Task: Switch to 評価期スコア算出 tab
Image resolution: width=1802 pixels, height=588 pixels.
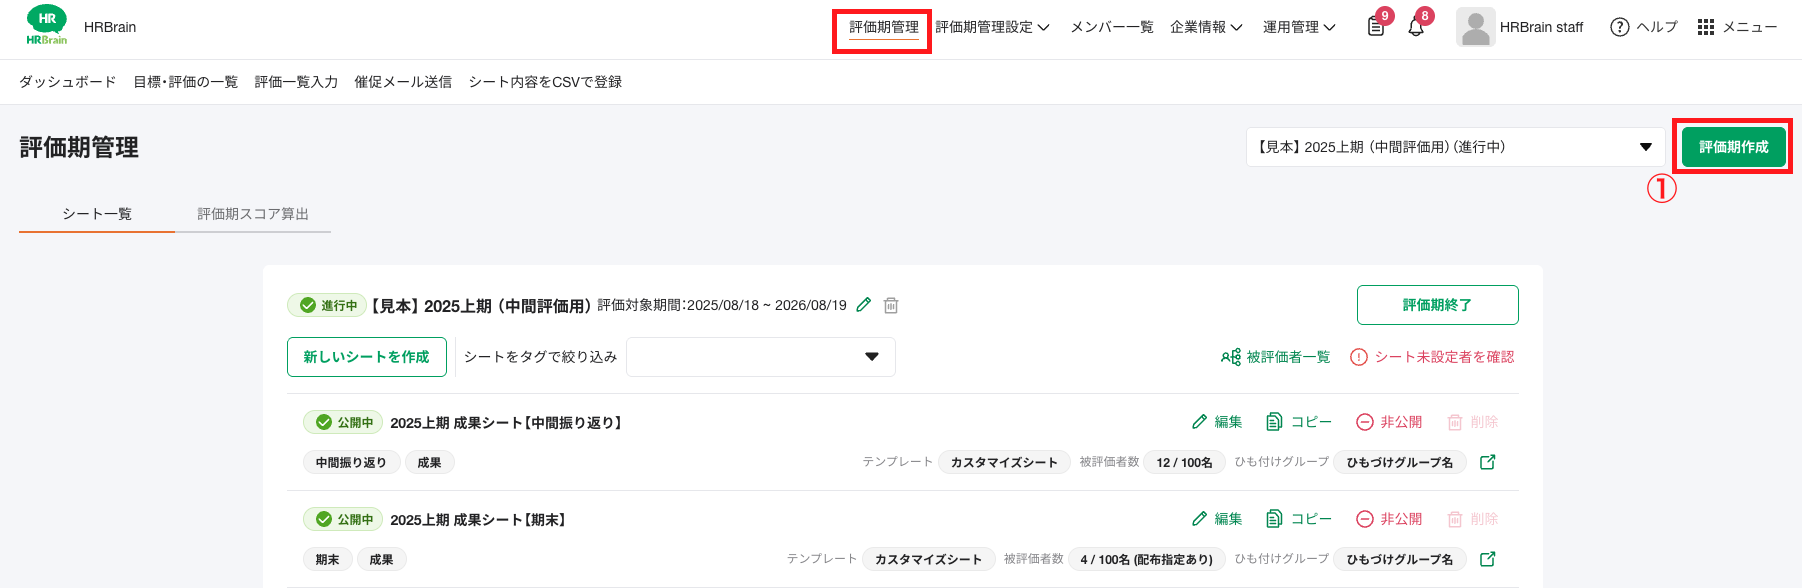Action: 253,214
